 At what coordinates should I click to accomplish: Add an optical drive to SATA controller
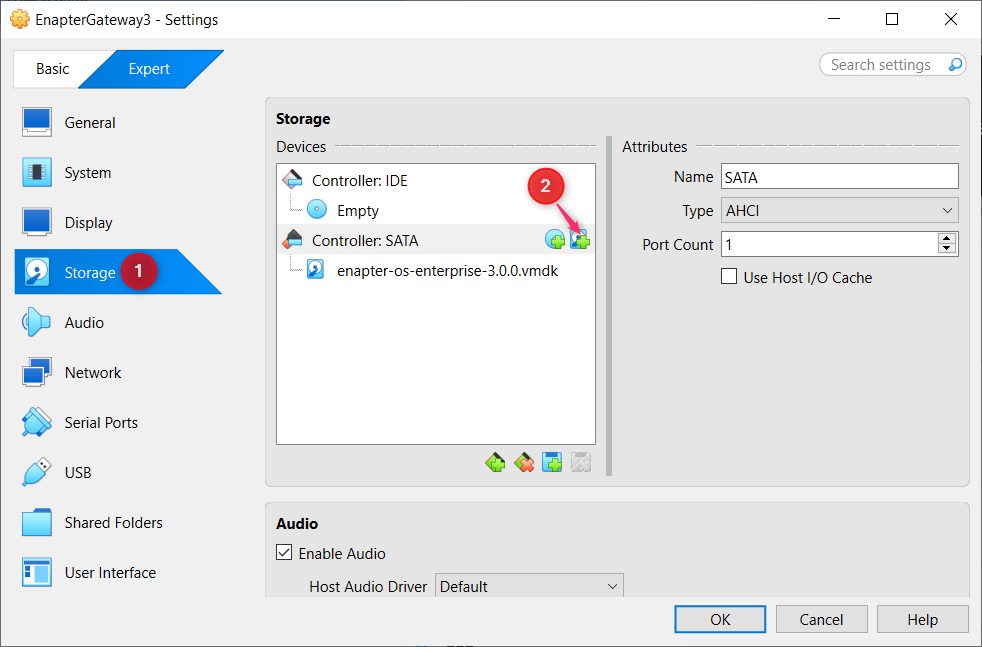[x=556, y=240]
